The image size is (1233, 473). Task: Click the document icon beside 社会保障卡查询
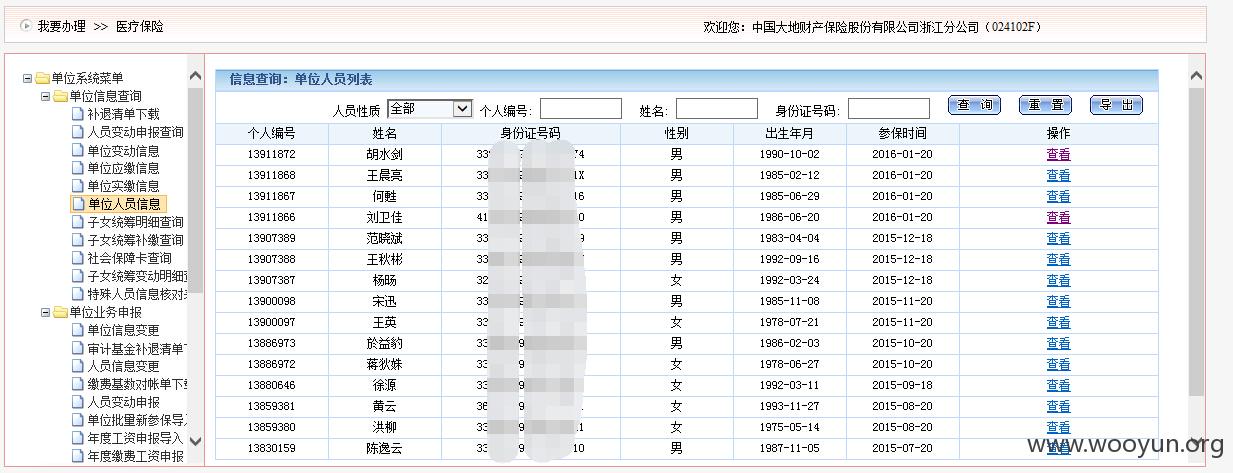(x=77, y=258)
